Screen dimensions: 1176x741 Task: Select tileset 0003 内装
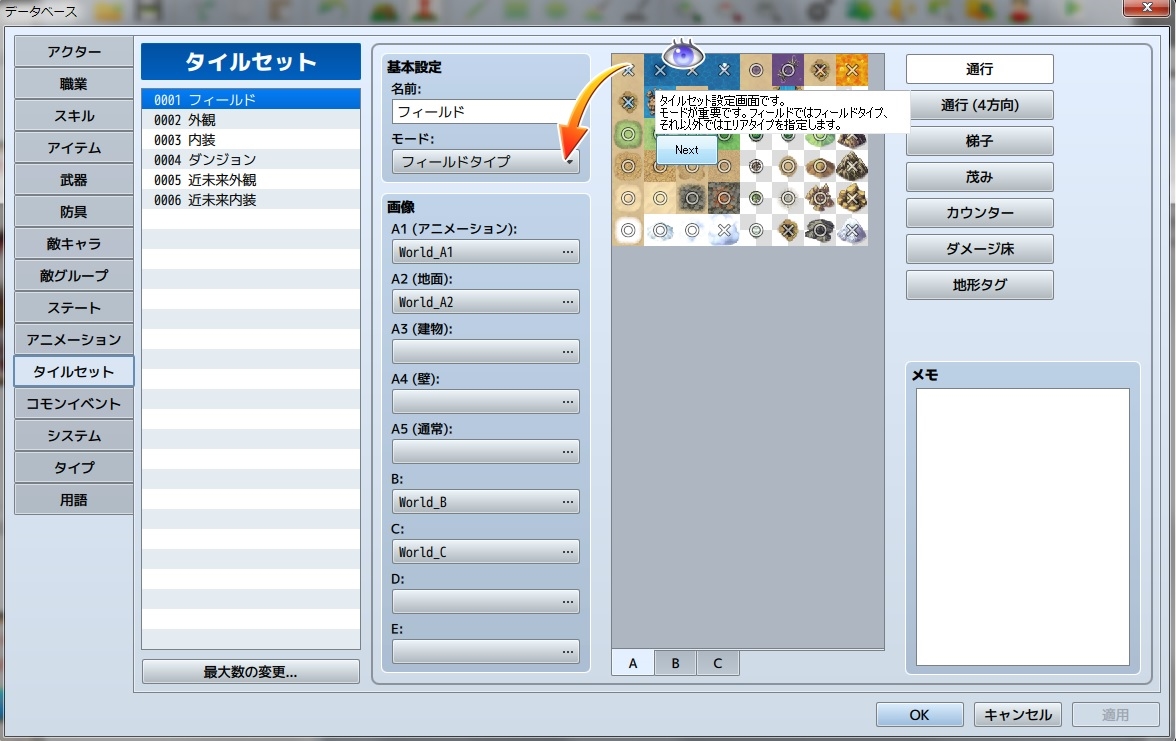point(250,140)
